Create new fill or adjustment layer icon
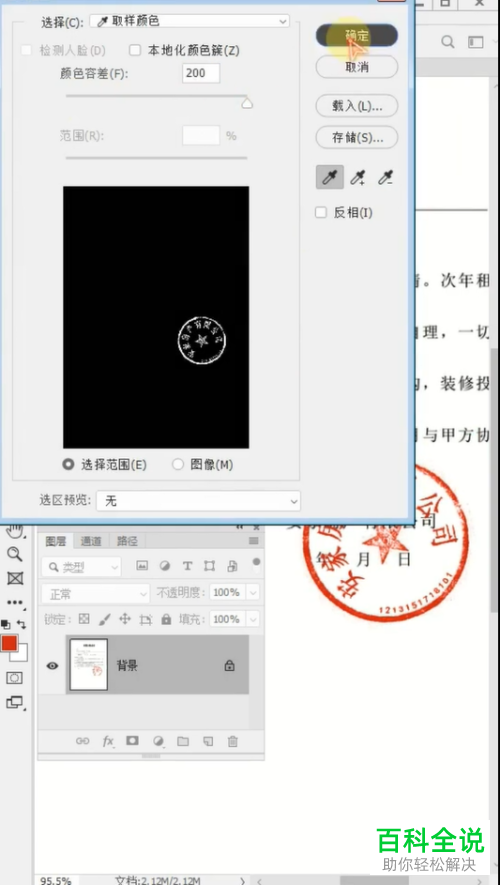 point(159,741)
